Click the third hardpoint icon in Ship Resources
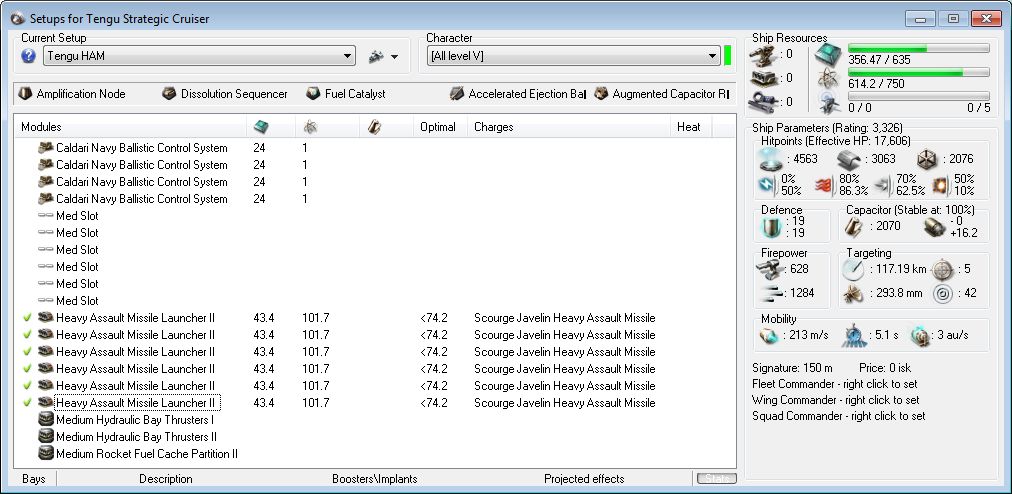Viewport: 1012px width, 494px height. [762, 102]
